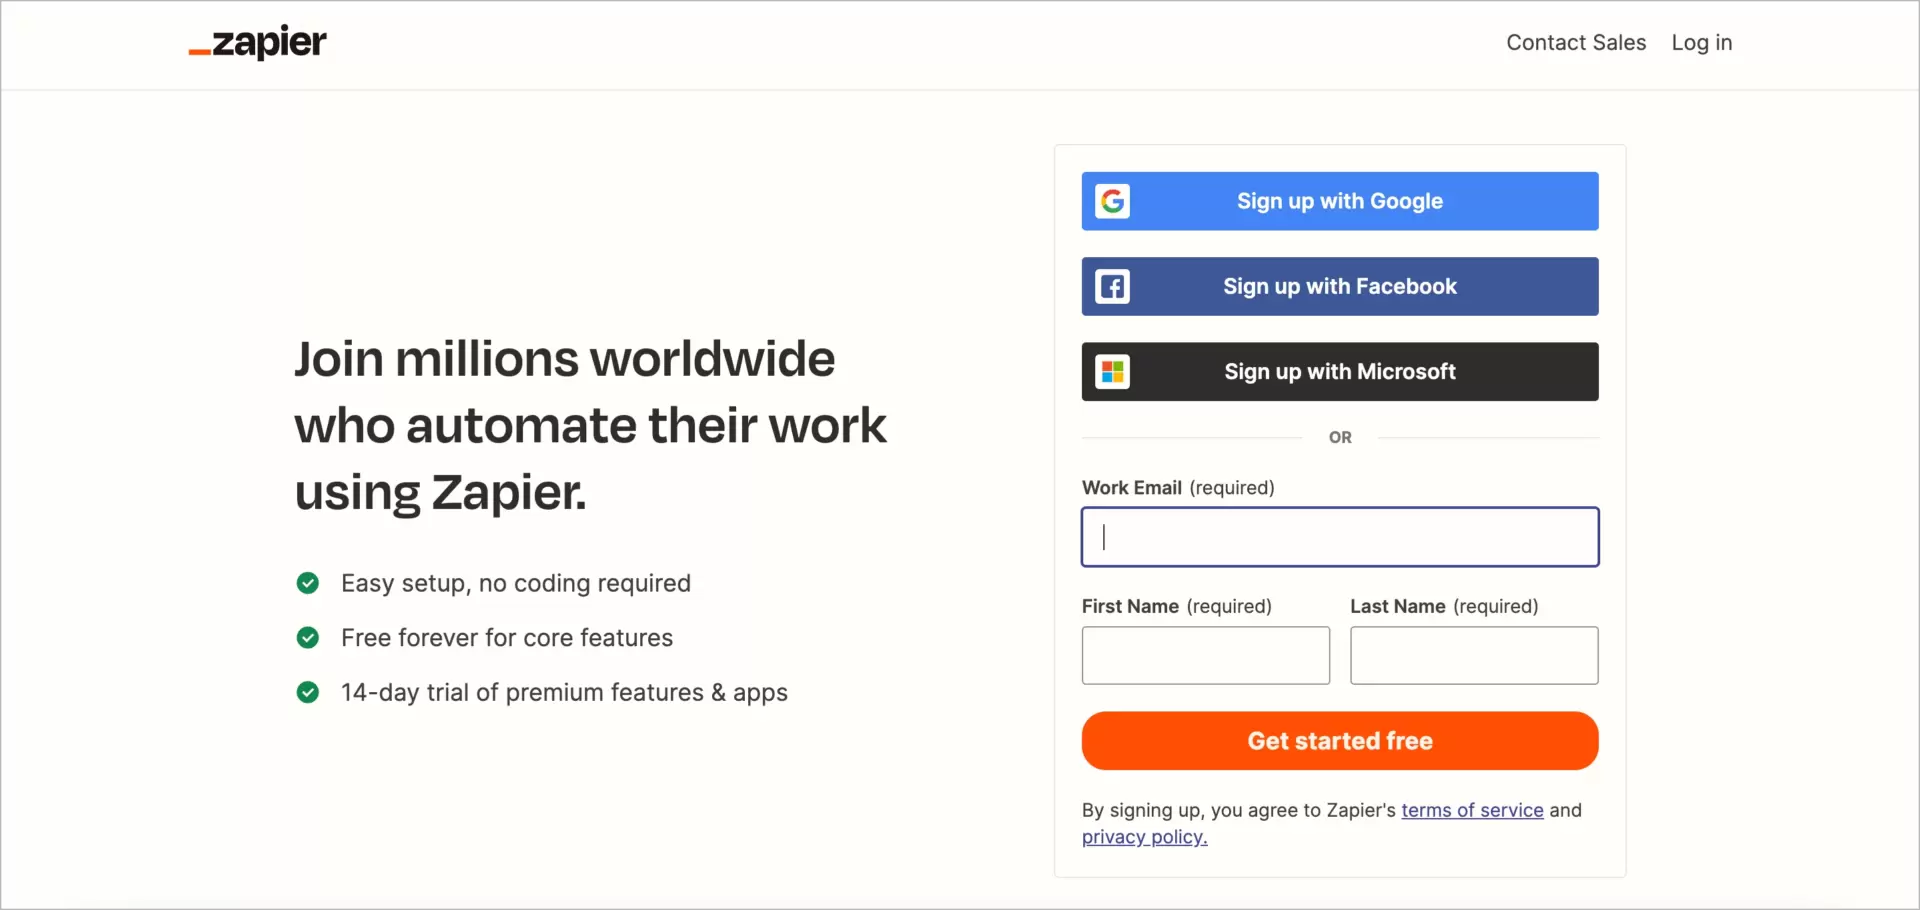Viewport: 1920px width, 910px height.
Task: Click 'Log in' at the top right
Action: tap(1701, 42)
